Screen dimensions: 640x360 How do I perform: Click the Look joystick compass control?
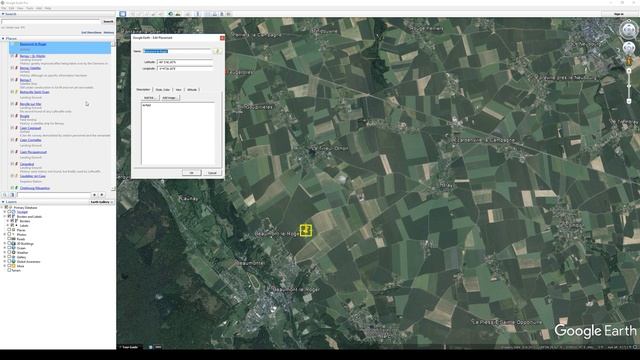(629, 29)
